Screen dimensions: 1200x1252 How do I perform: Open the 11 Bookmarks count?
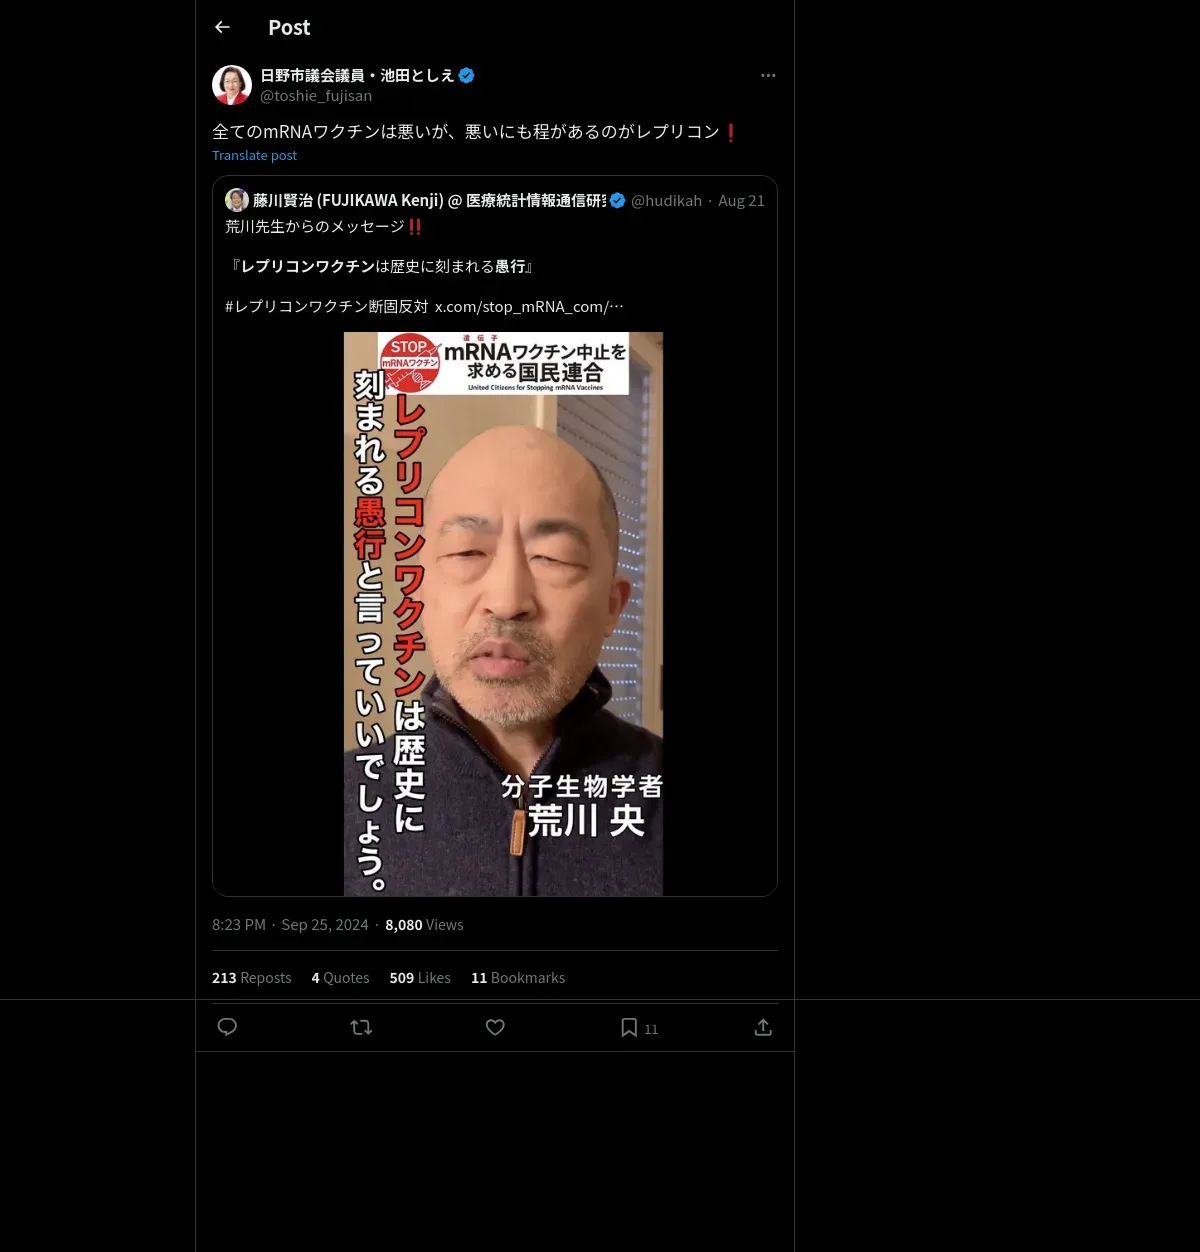pyautogui.click(x=518, y=978)
